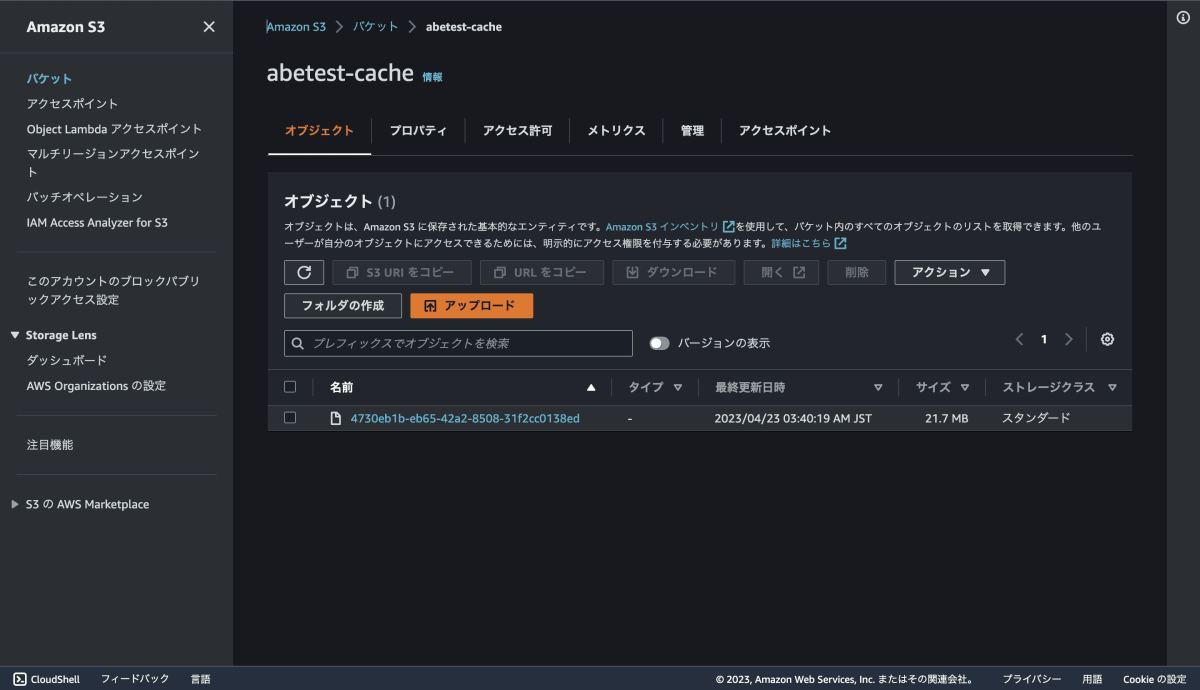Click the CloudShell icon in footer

19,679
